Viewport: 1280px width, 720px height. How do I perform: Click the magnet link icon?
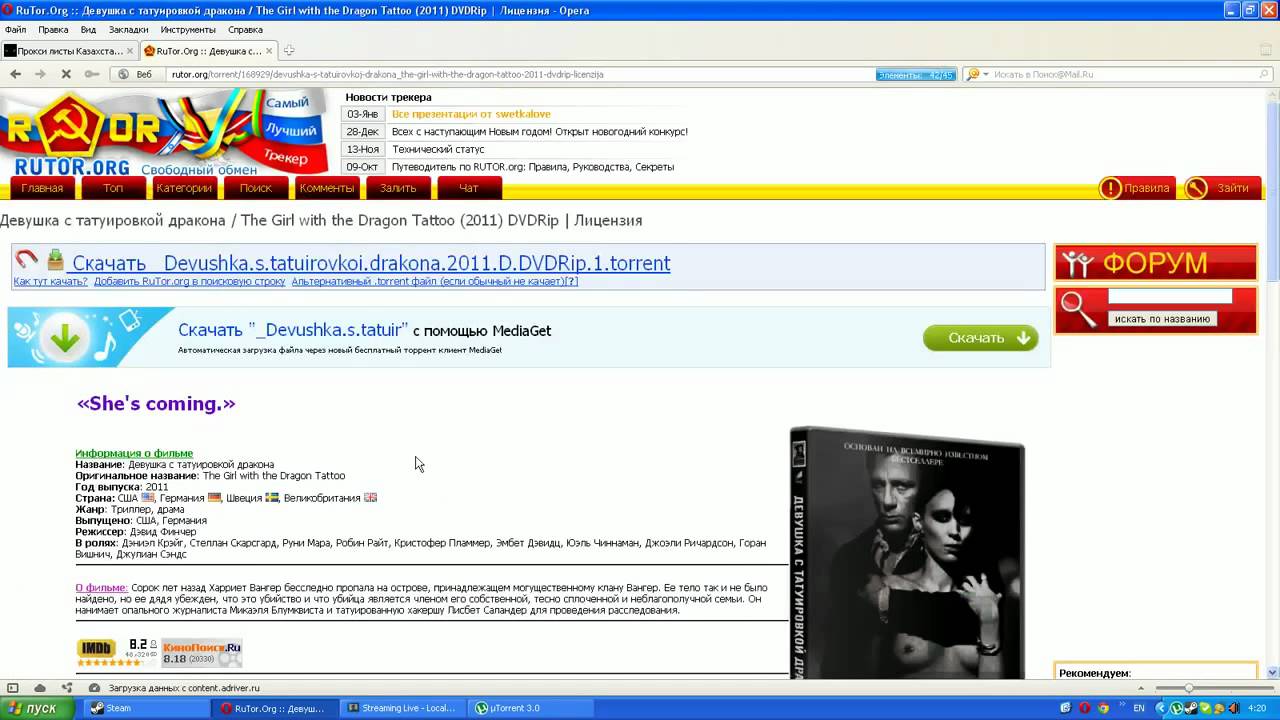point(27,260)
